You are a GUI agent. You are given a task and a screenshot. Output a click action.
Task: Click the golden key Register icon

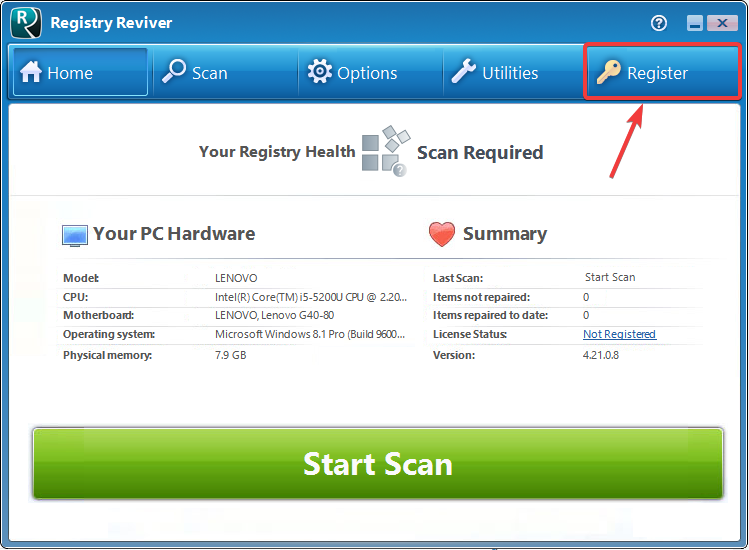tap(609, 72)
